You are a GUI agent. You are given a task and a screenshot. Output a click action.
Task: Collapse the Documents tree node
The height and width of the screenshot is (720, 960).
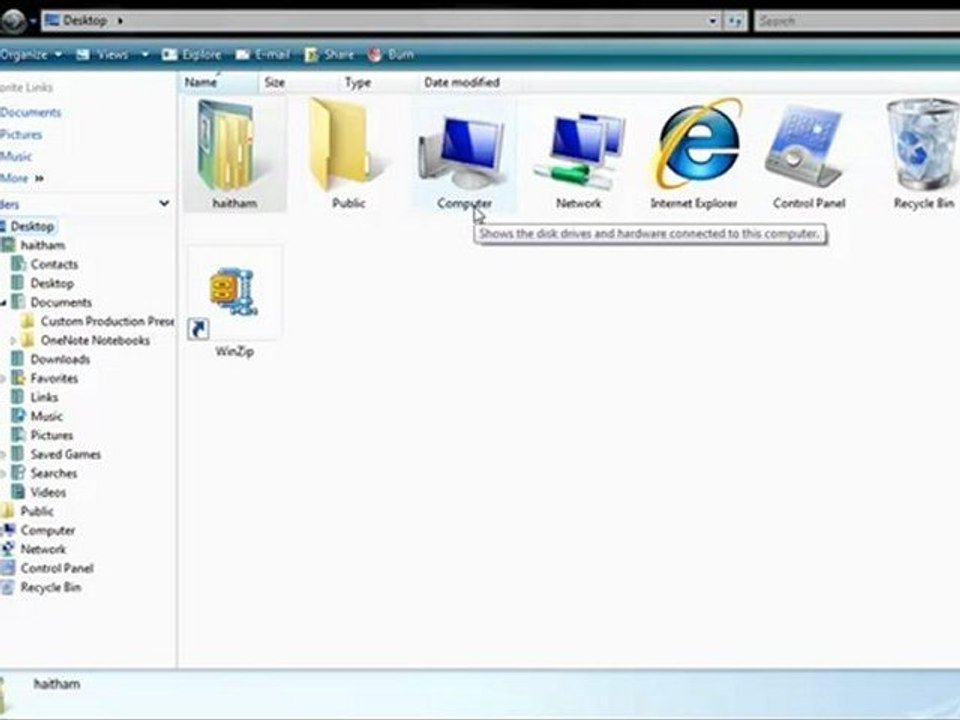4,302
